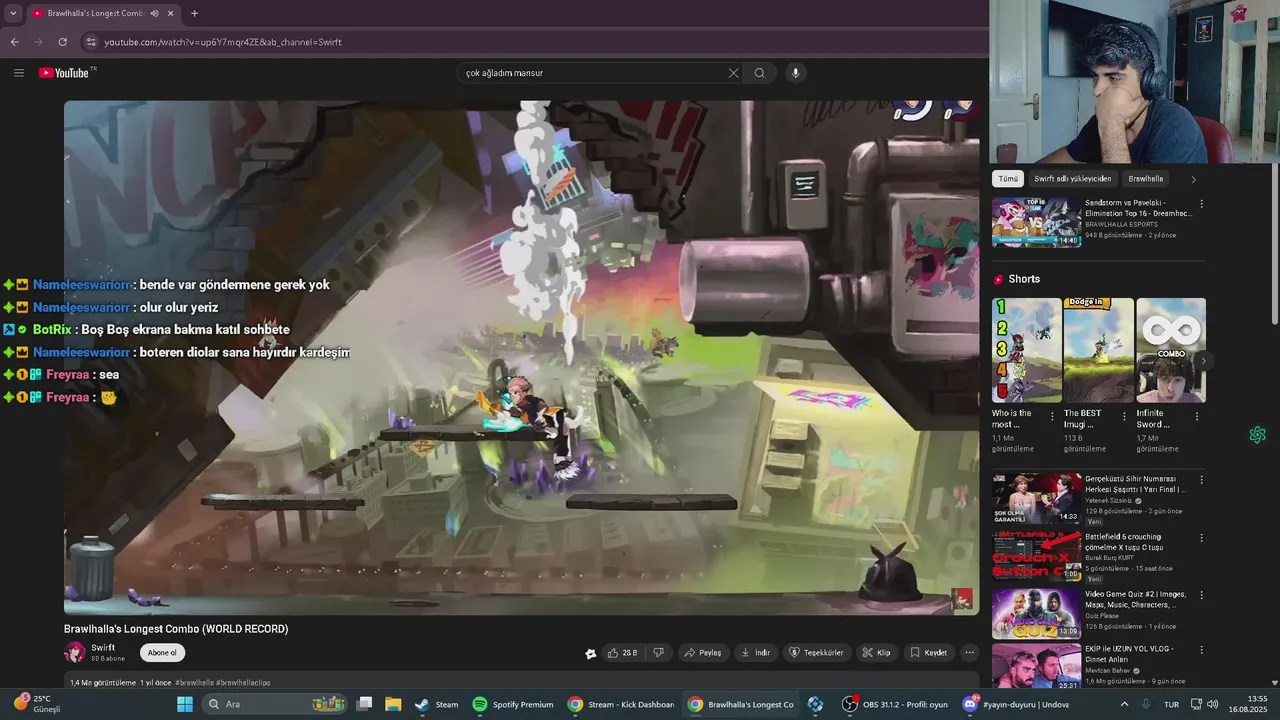Download the video with İndir button

(x=755, y=653)
